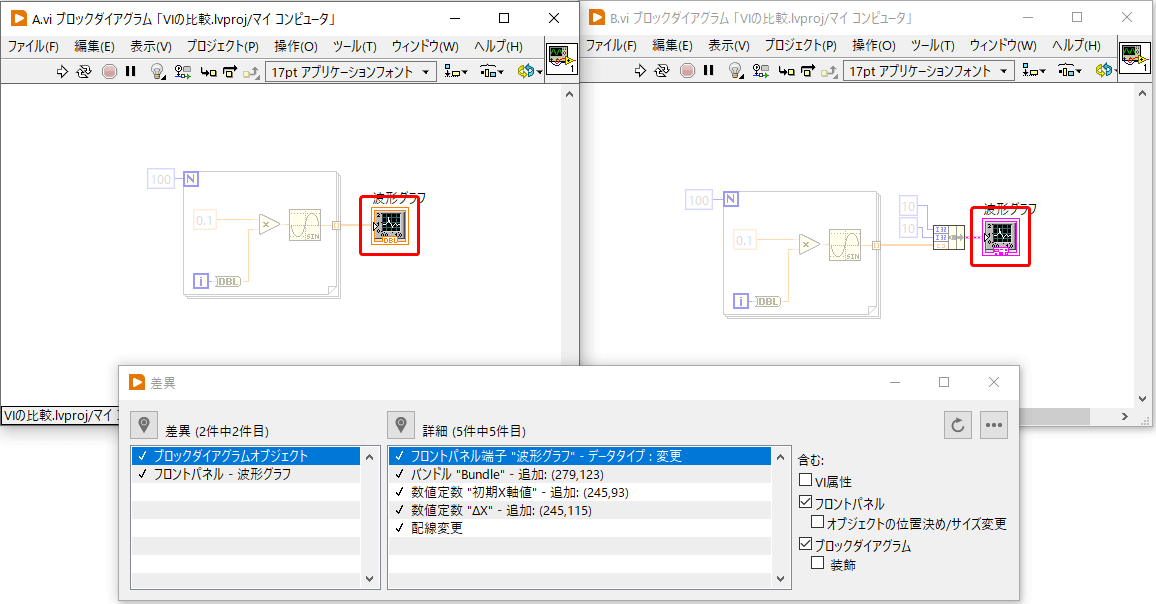The height and width of the screenshot is (604, 1156).
Task: Click the Step Out icon in B.vi toolbar
Action: 829,72
